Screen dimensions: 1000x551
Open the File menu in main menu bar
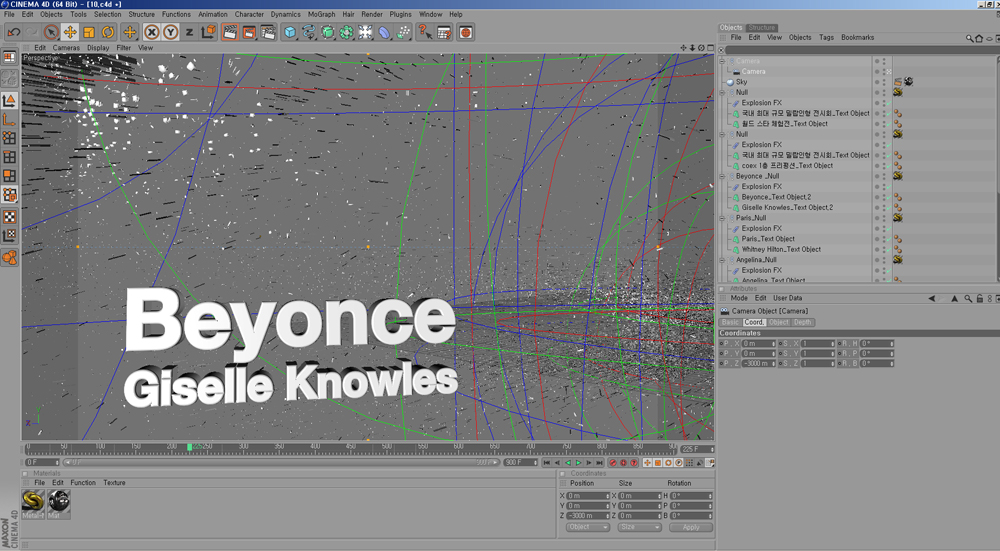[9, 14]
